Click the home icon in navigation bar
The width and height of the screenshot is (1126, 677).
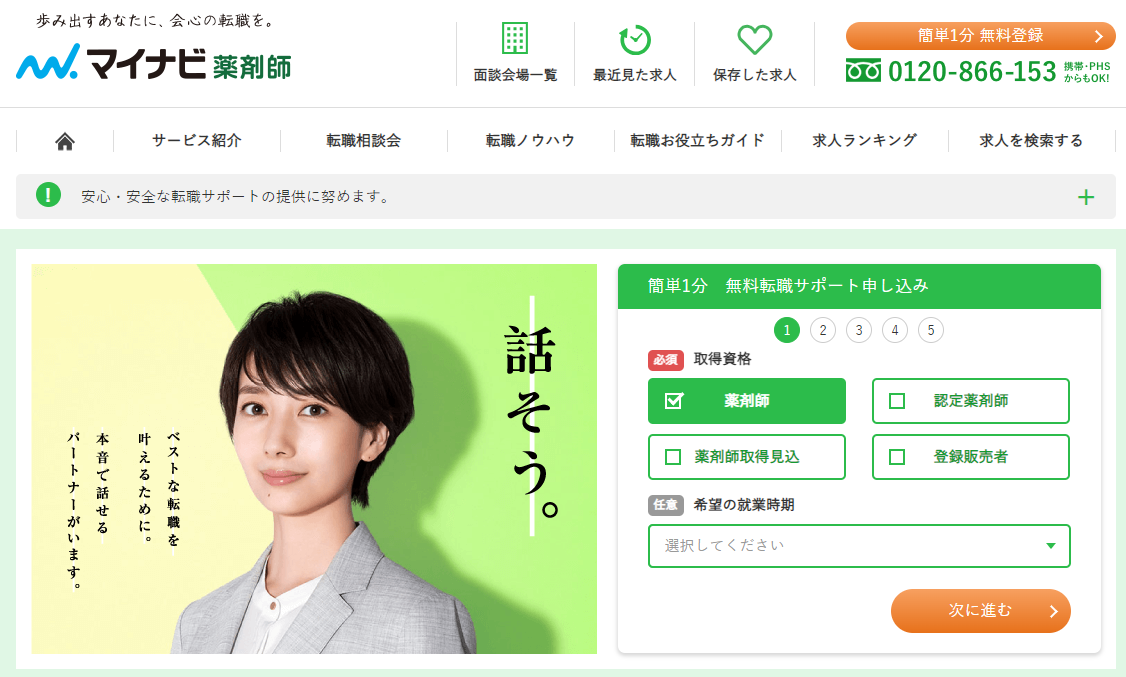point(65,141)
